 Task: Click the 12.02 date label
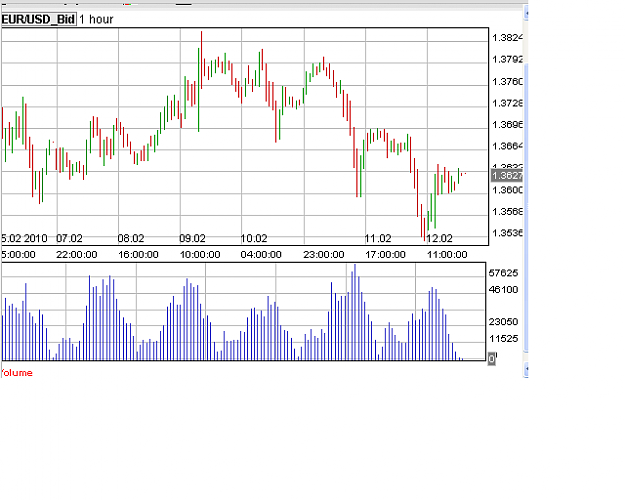click(x=439, y=238)
